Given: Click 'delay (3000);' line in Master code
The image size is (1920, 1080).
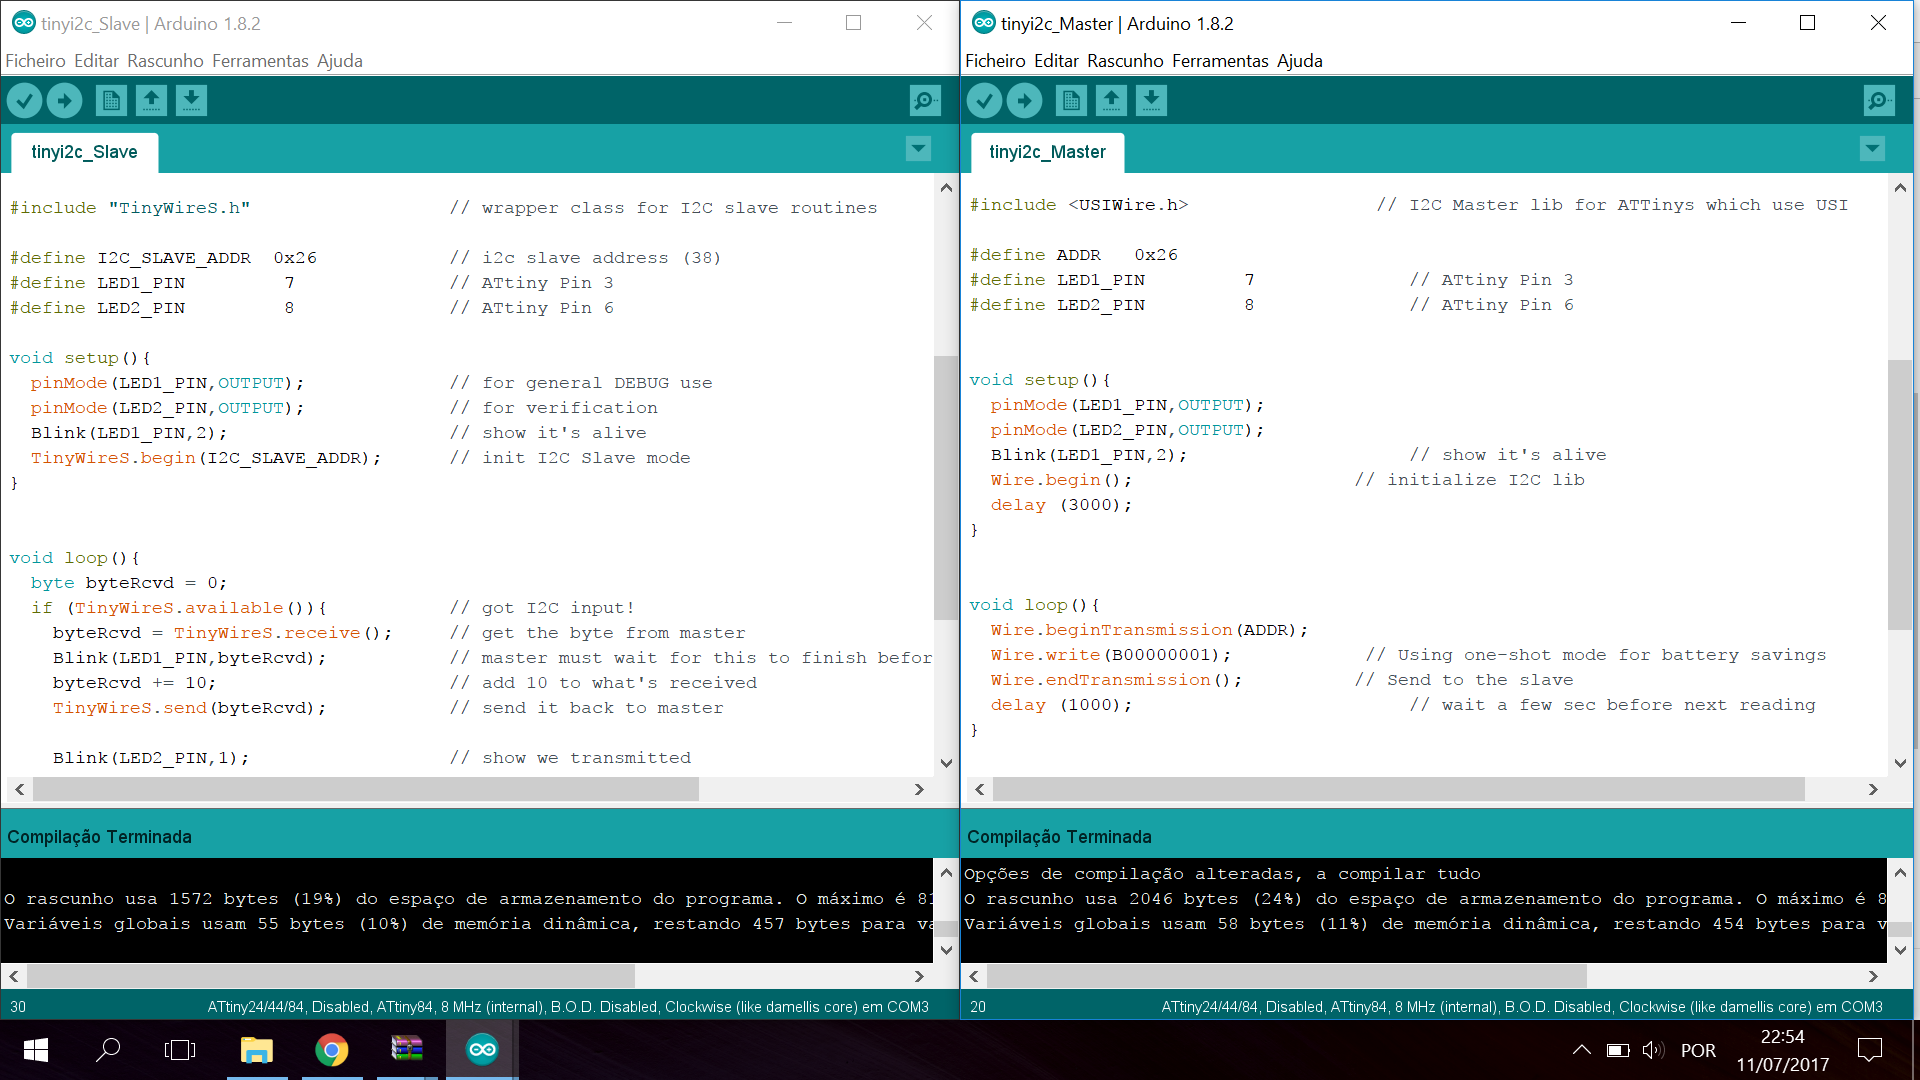Looking at the screenshot, I should (1061, 505).
